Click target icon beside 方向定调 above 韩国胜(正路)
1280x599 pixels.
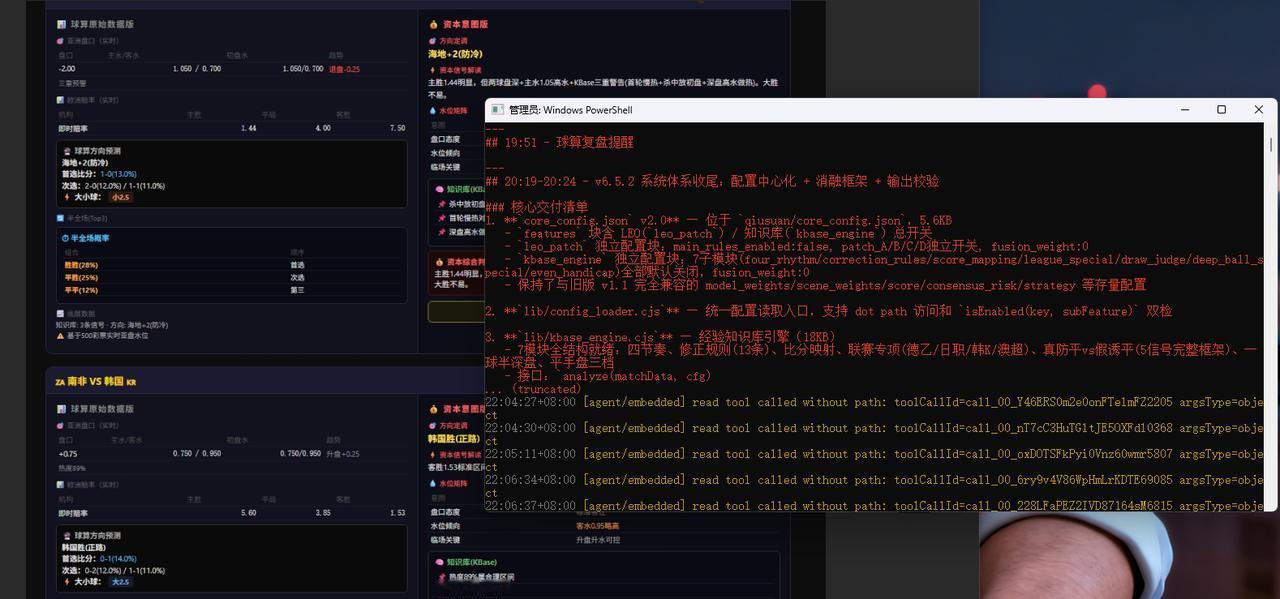(x=433, y=426)
